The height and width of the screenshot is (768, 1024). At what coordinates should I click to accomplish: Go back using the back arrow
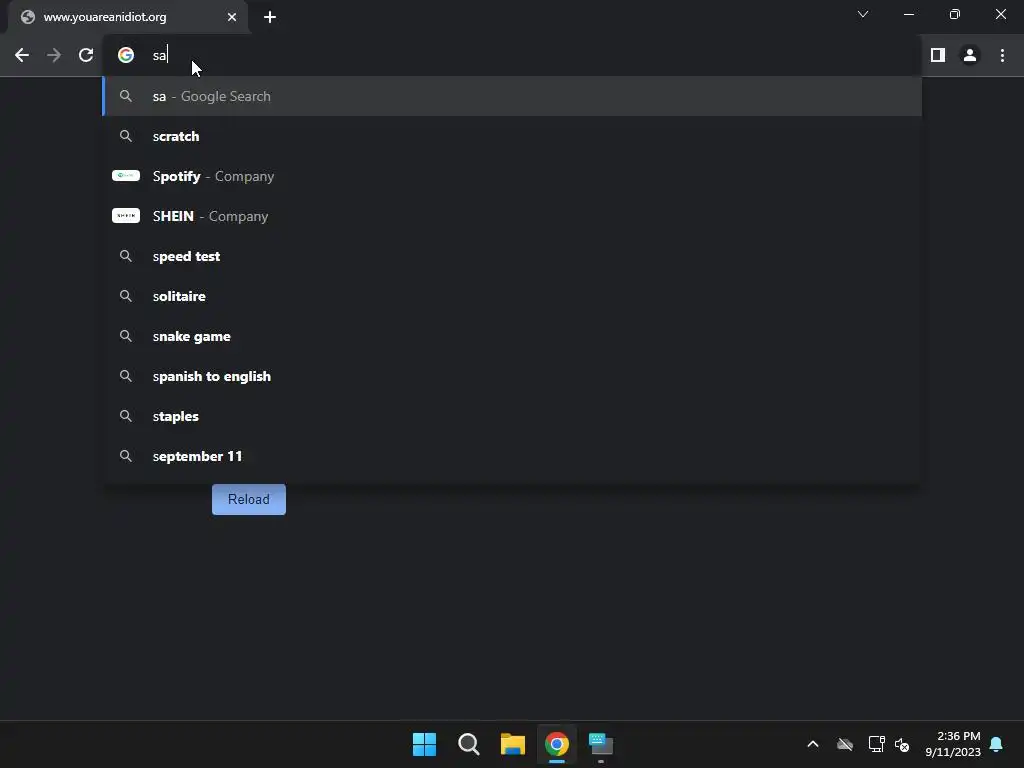(x=22, y=56)
